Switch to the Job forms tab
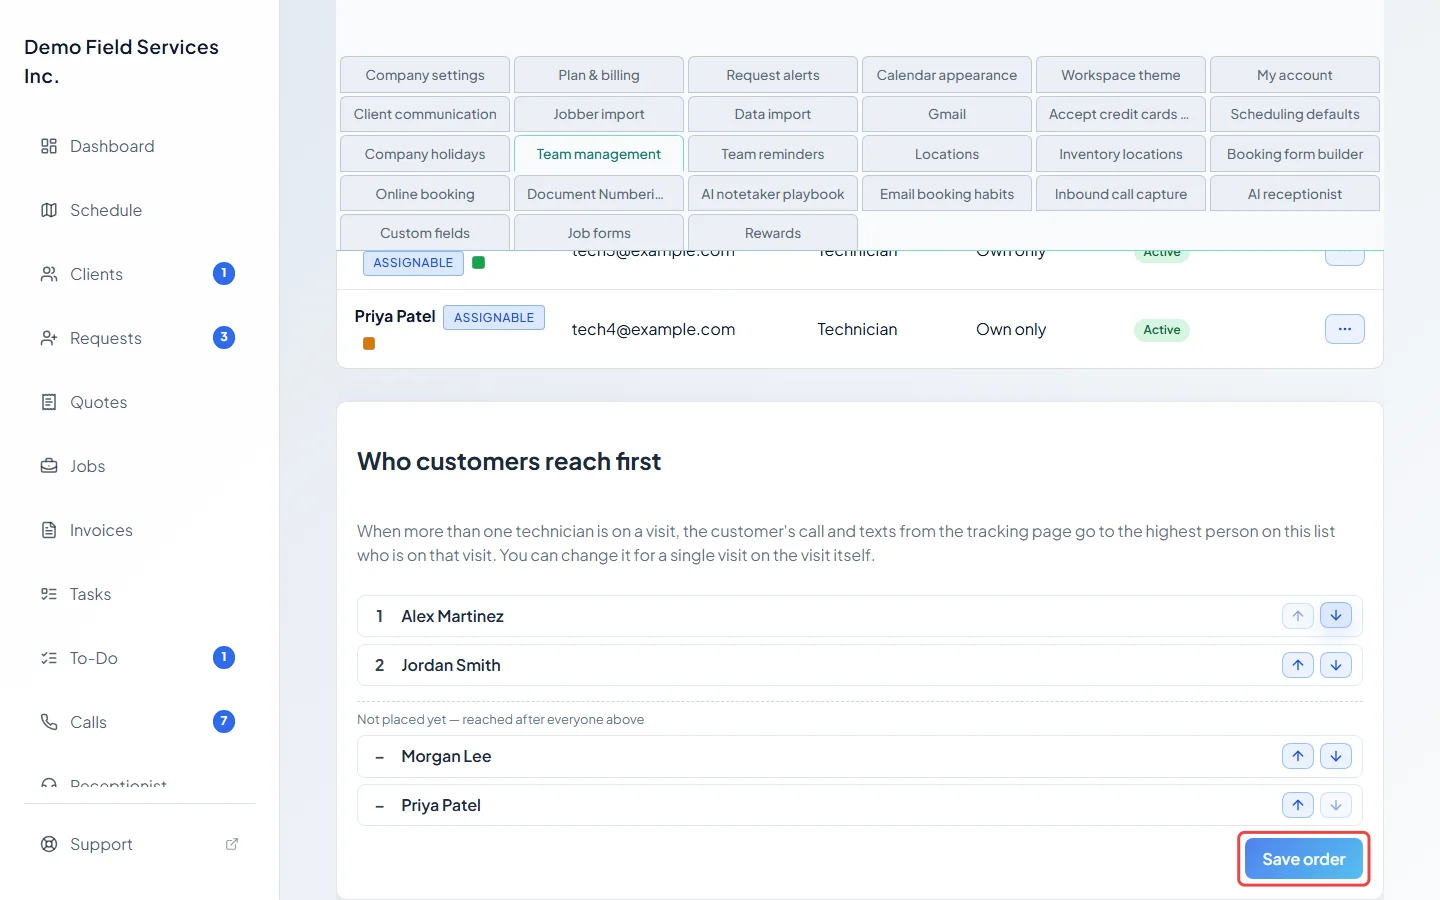Viewport: 1440px width, 900px height. click(599, 233)
